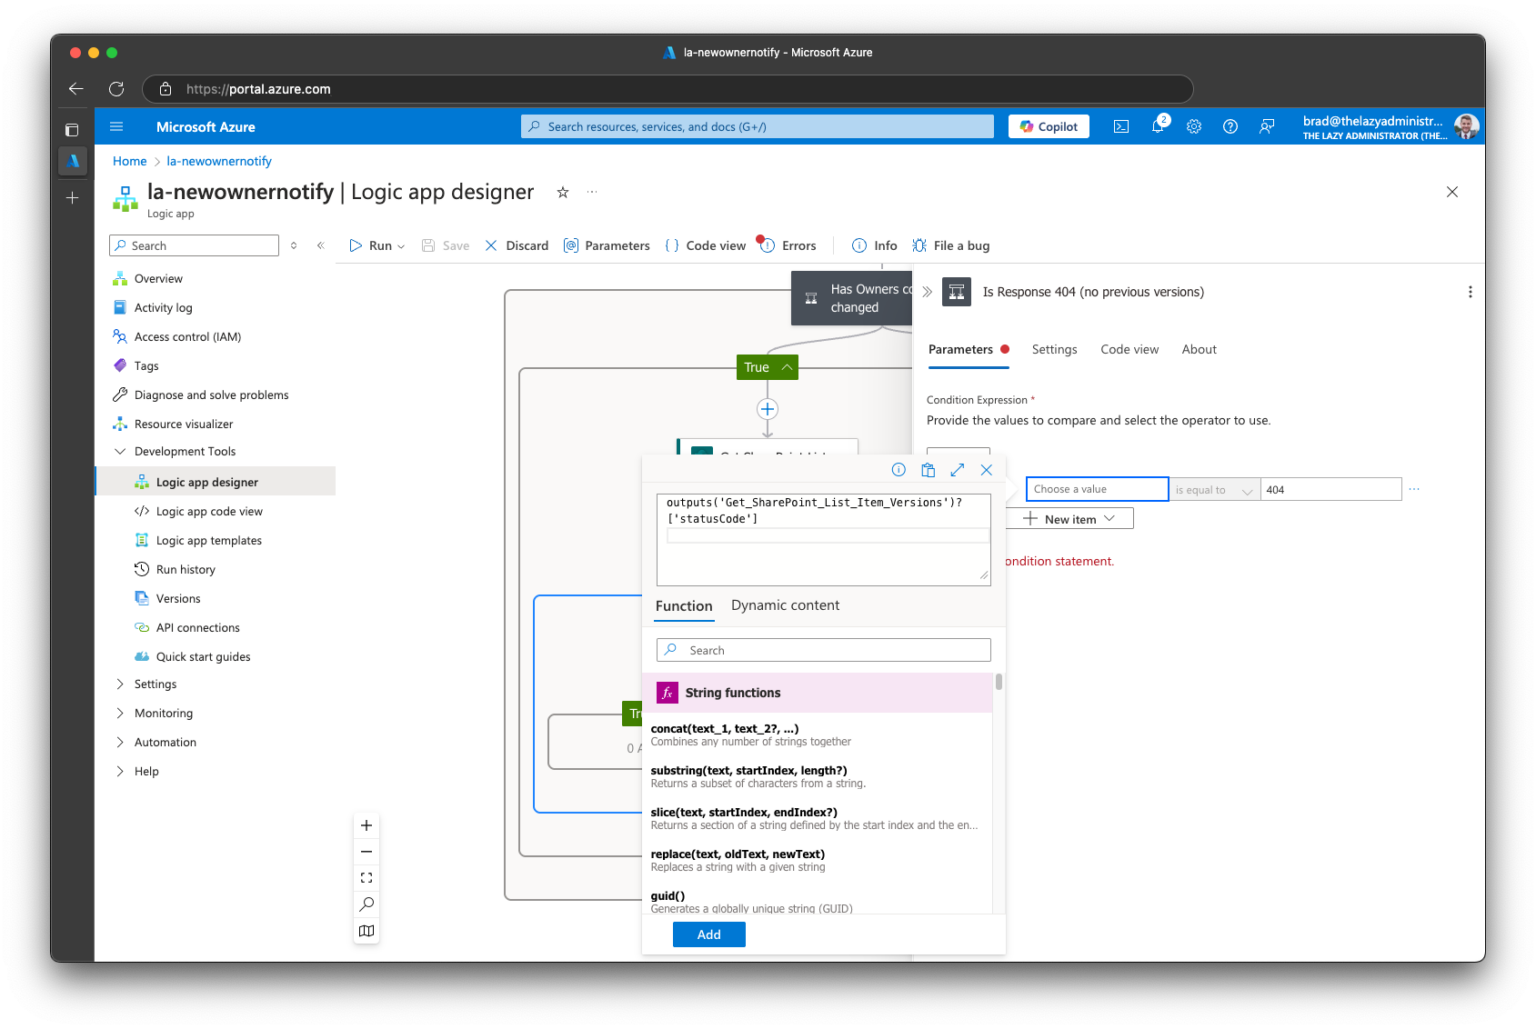Screen dimensions: 1536x1029
Task: Open the feedback icon in the top bar
Action: pyautogui.click(x=1267, y=127)
